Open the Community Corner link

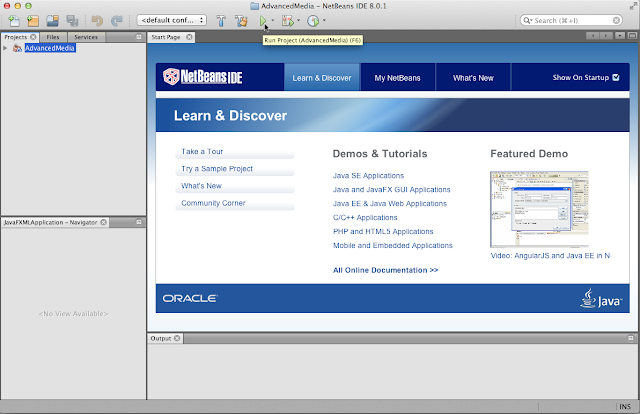coord(213,203)
